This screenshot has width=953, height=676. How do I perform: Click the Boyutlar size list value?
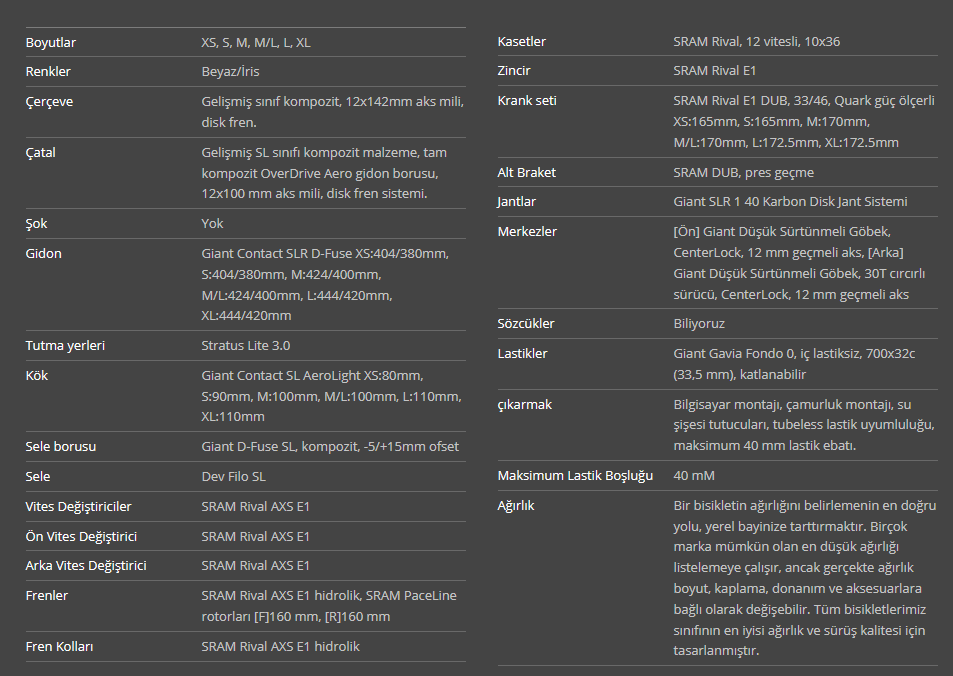(x=256, y=43)
